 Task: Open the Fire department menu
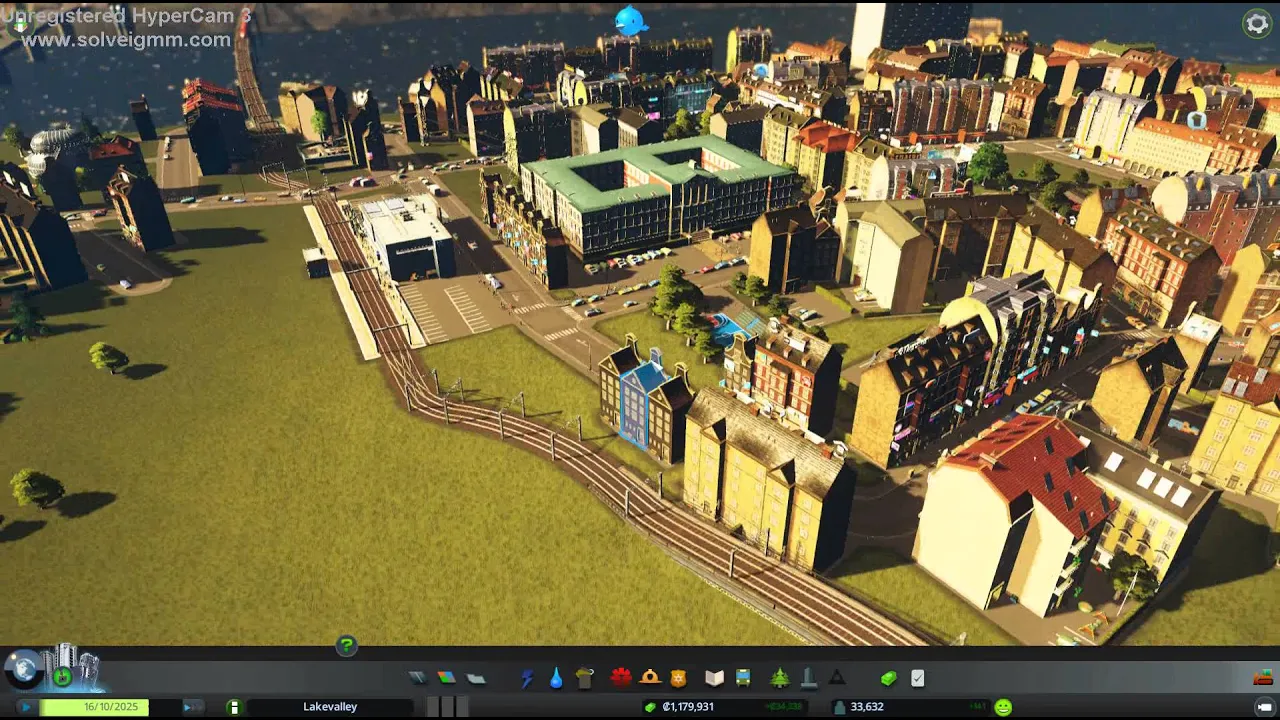(650, 677)
